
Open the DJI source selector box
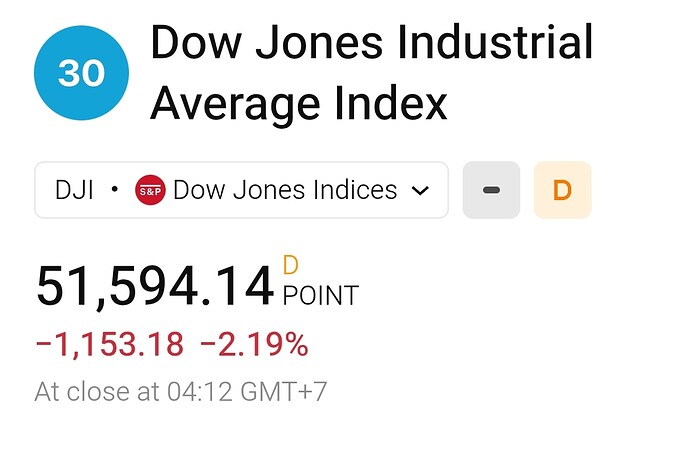[241, 190]
